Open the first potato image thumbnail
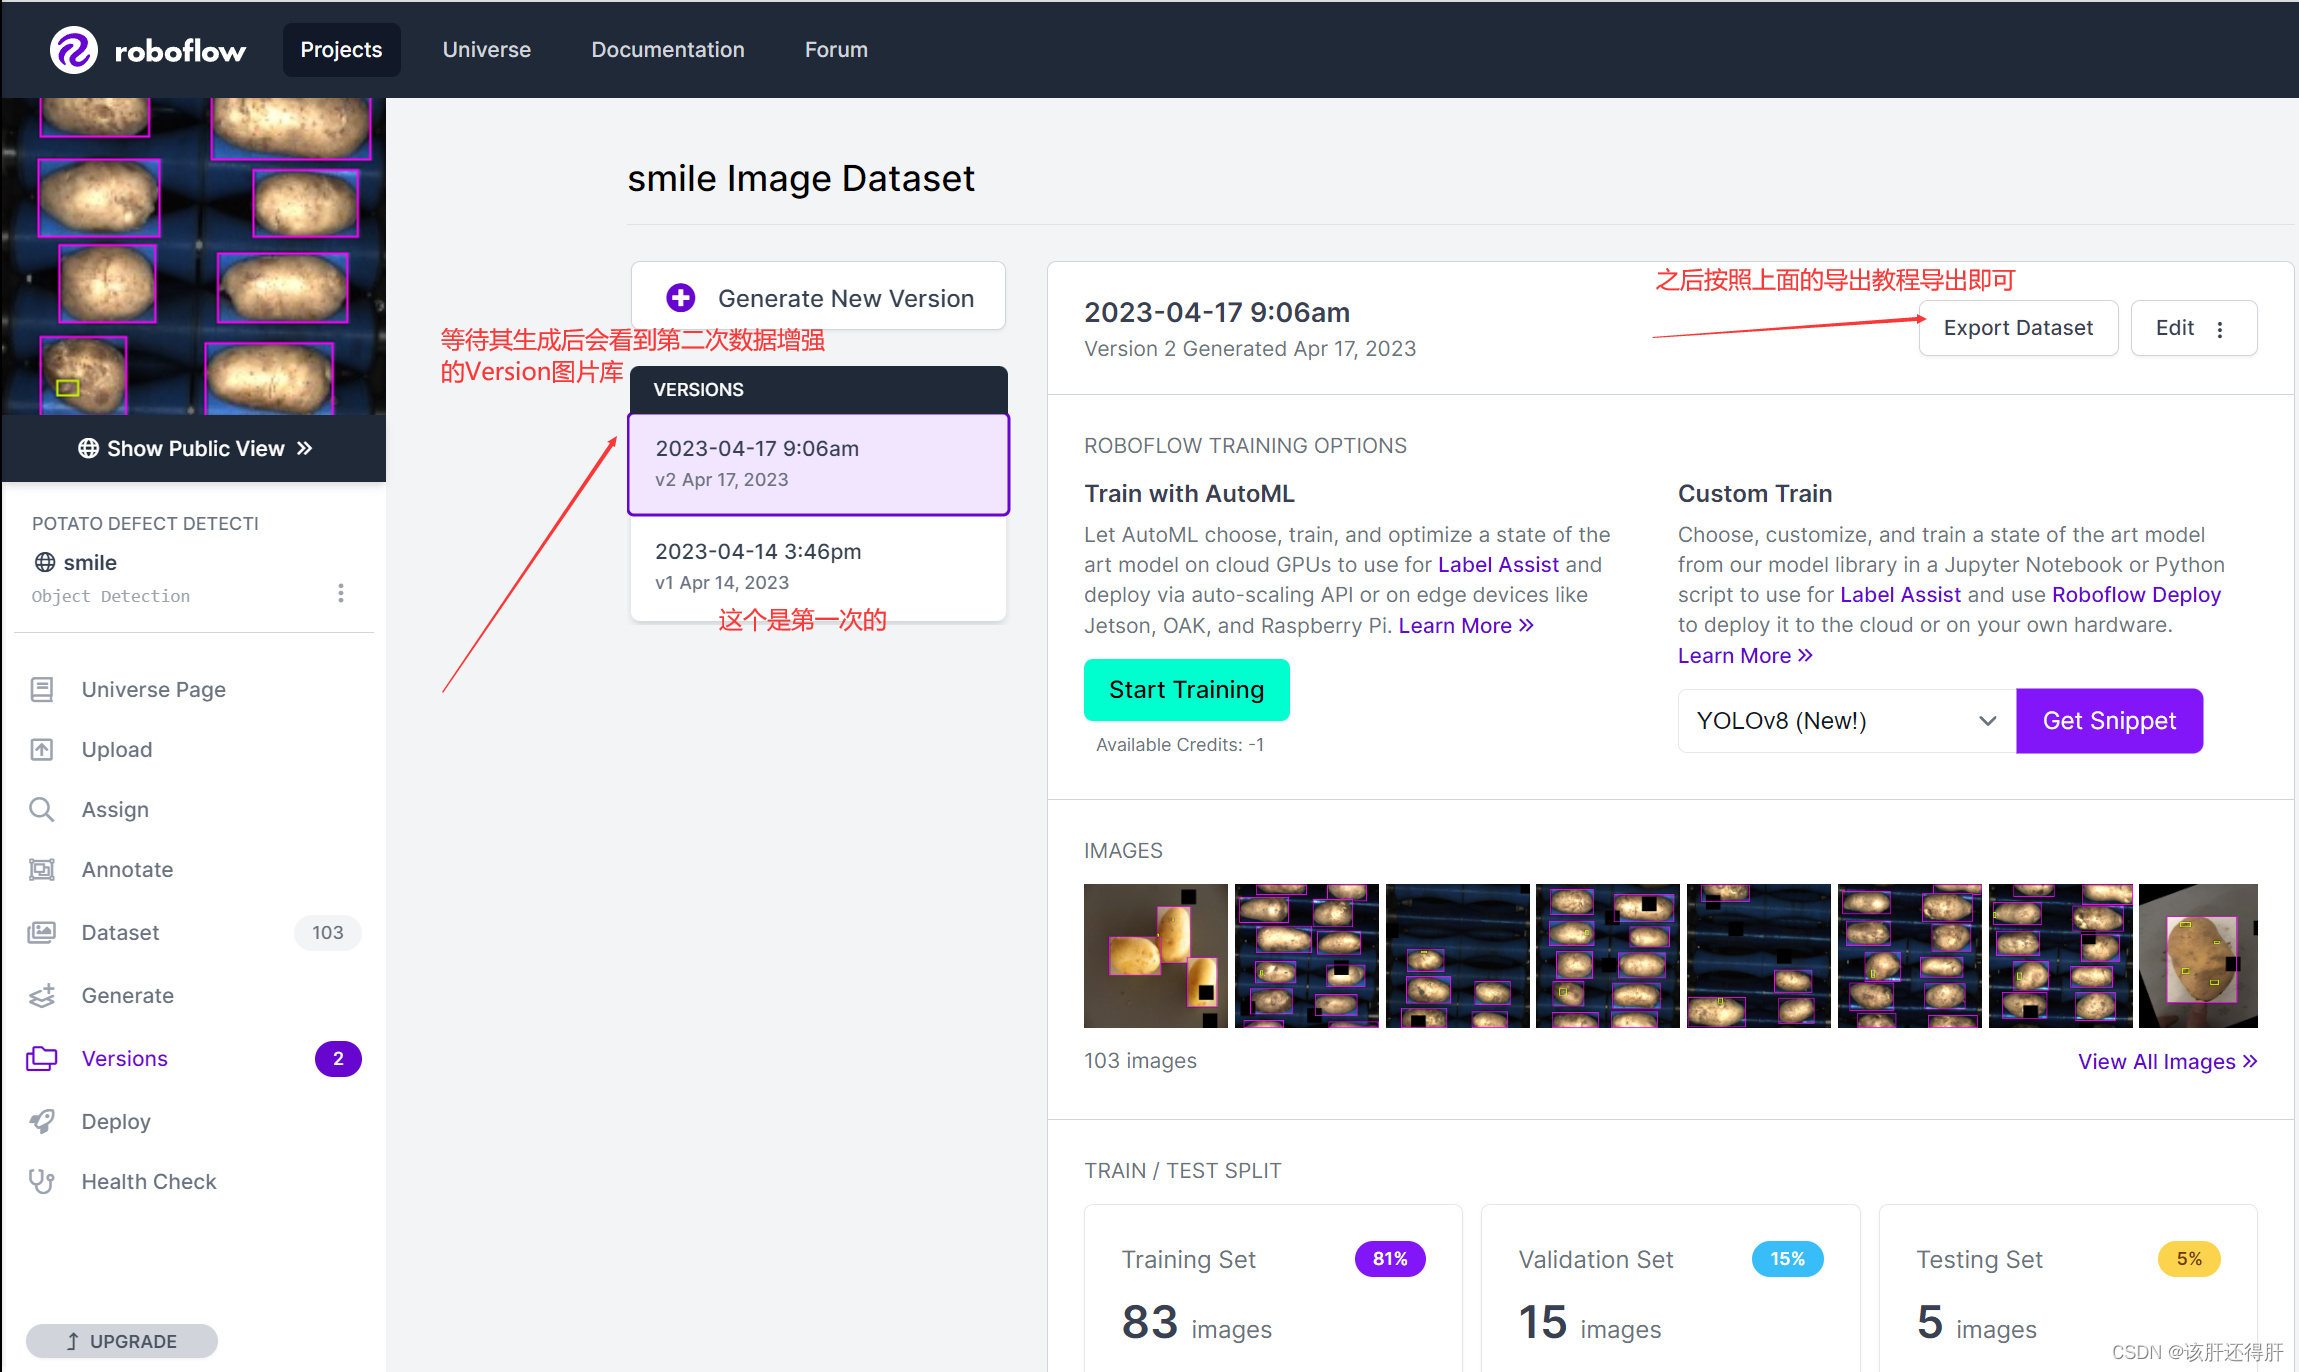Screen dimensions: 2299x1372 pos(1155,955)
